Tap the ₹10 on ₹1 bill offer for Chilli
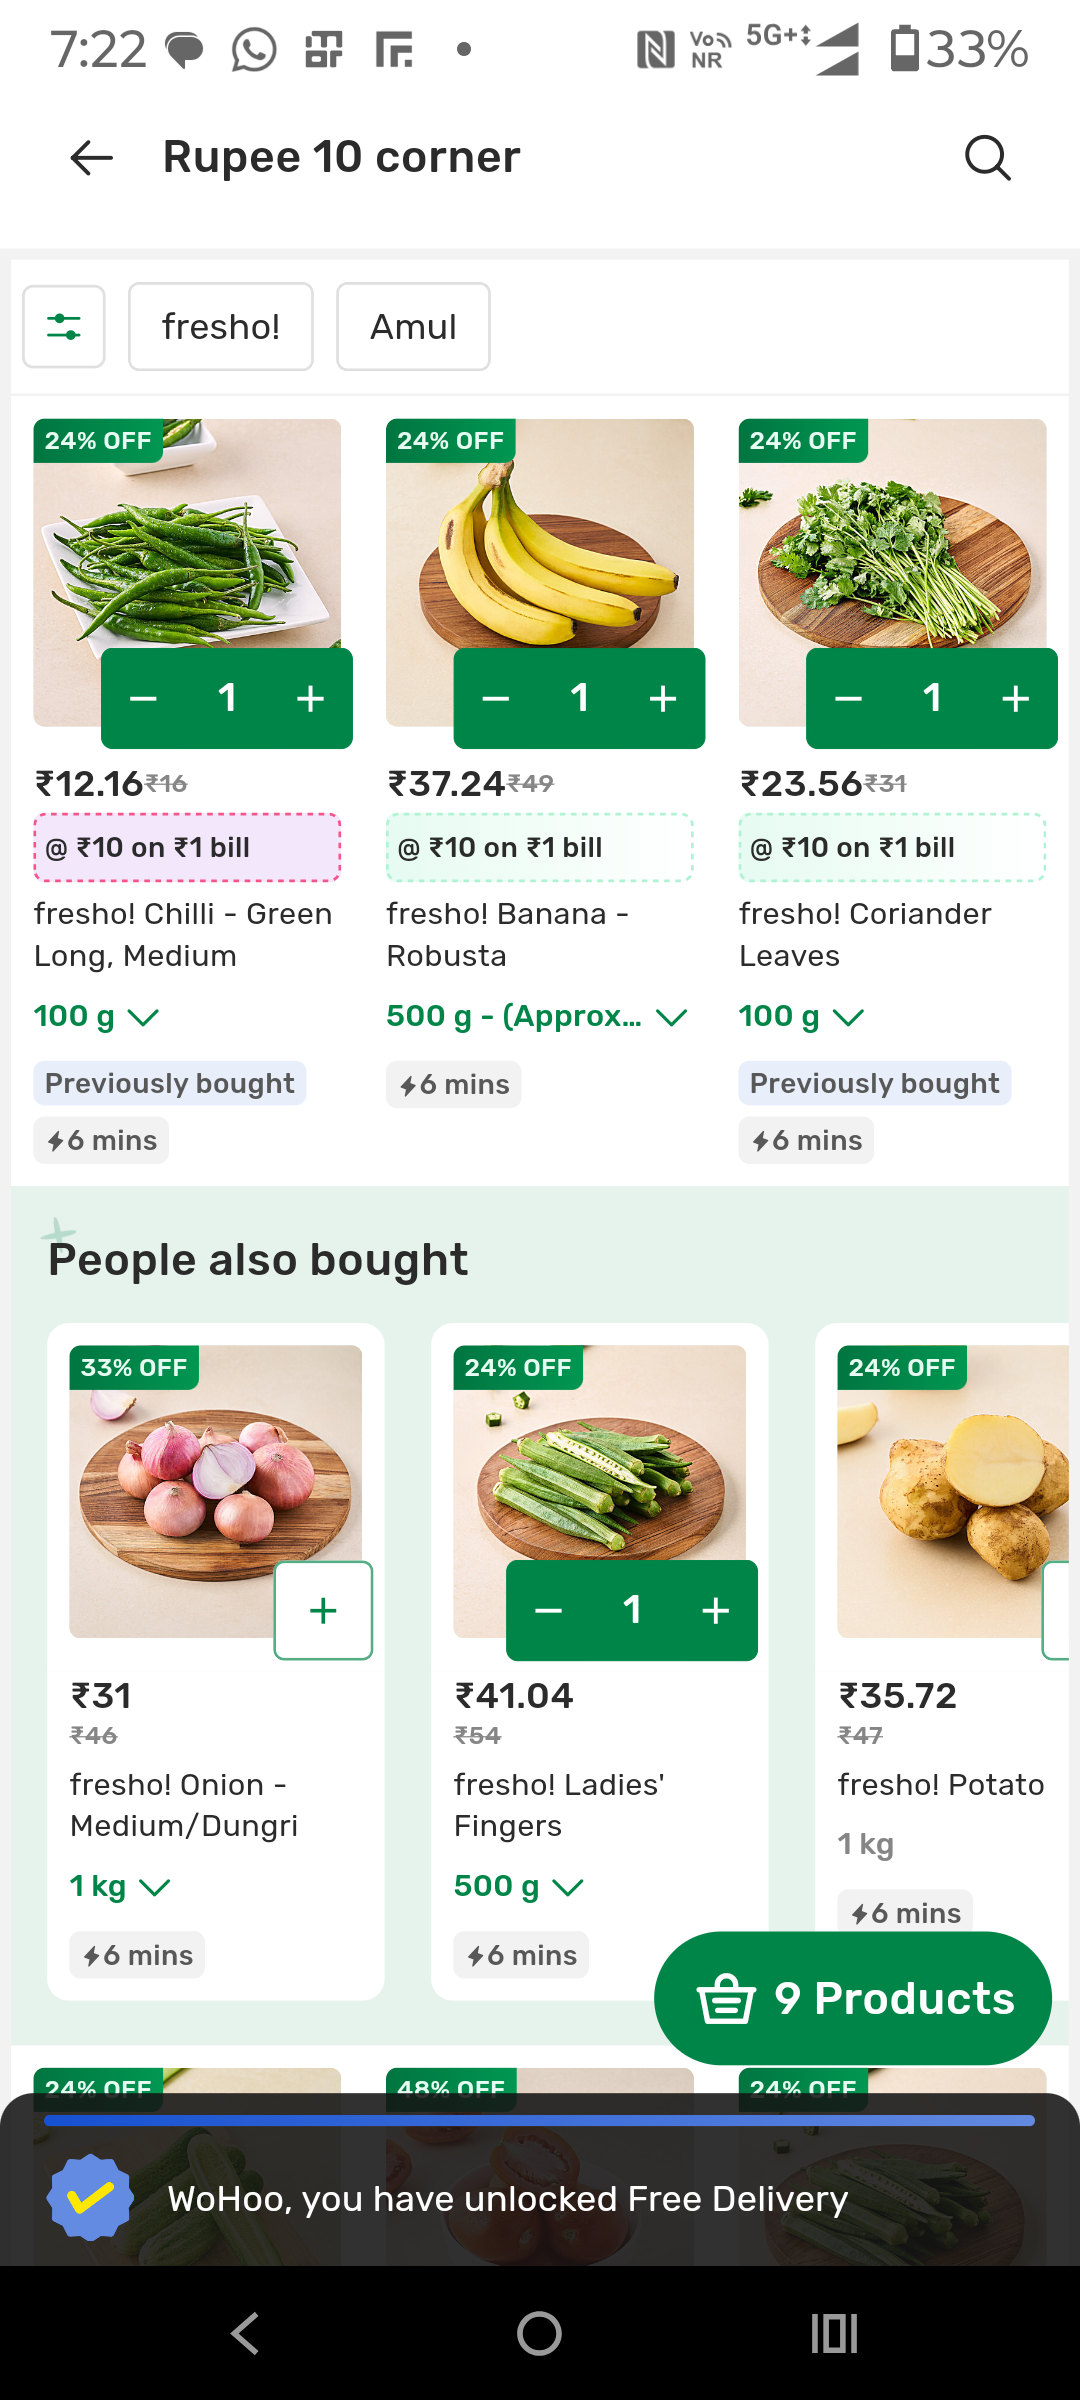The height and width of the screenshot is (2400, 1080). (187, 848)
